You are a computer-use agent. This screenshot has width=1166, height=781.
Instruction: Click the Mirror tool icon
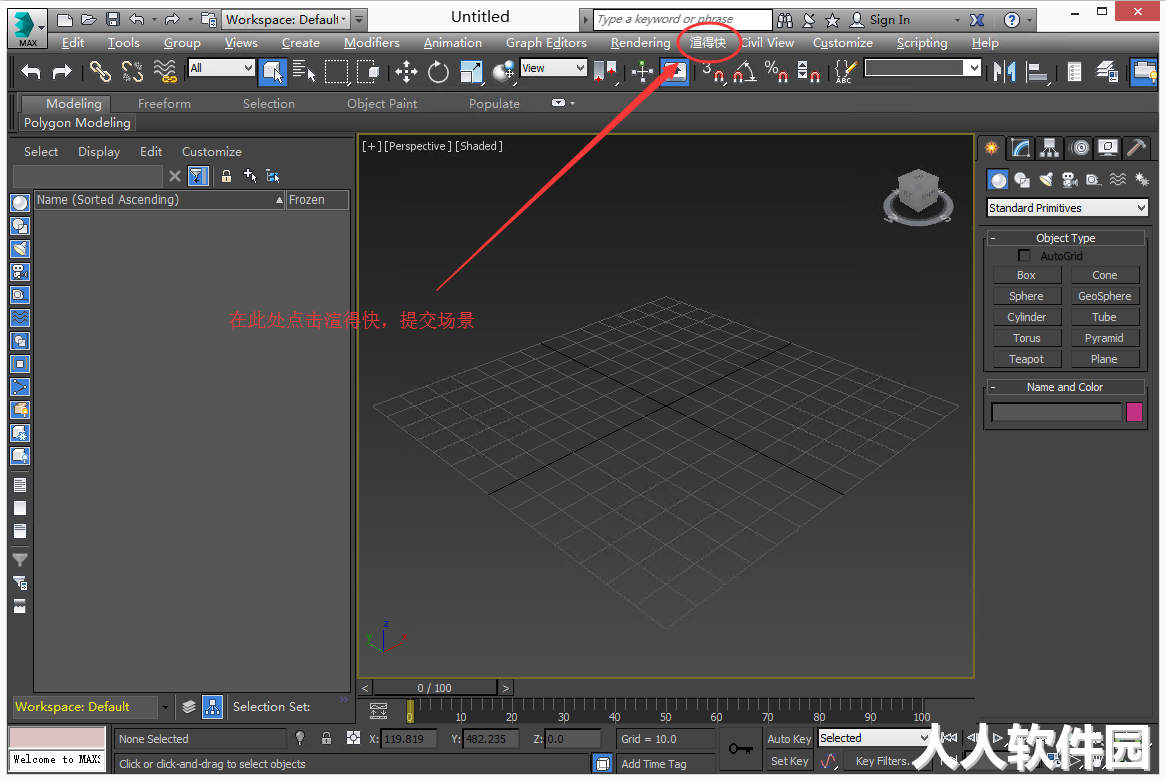1005,71
